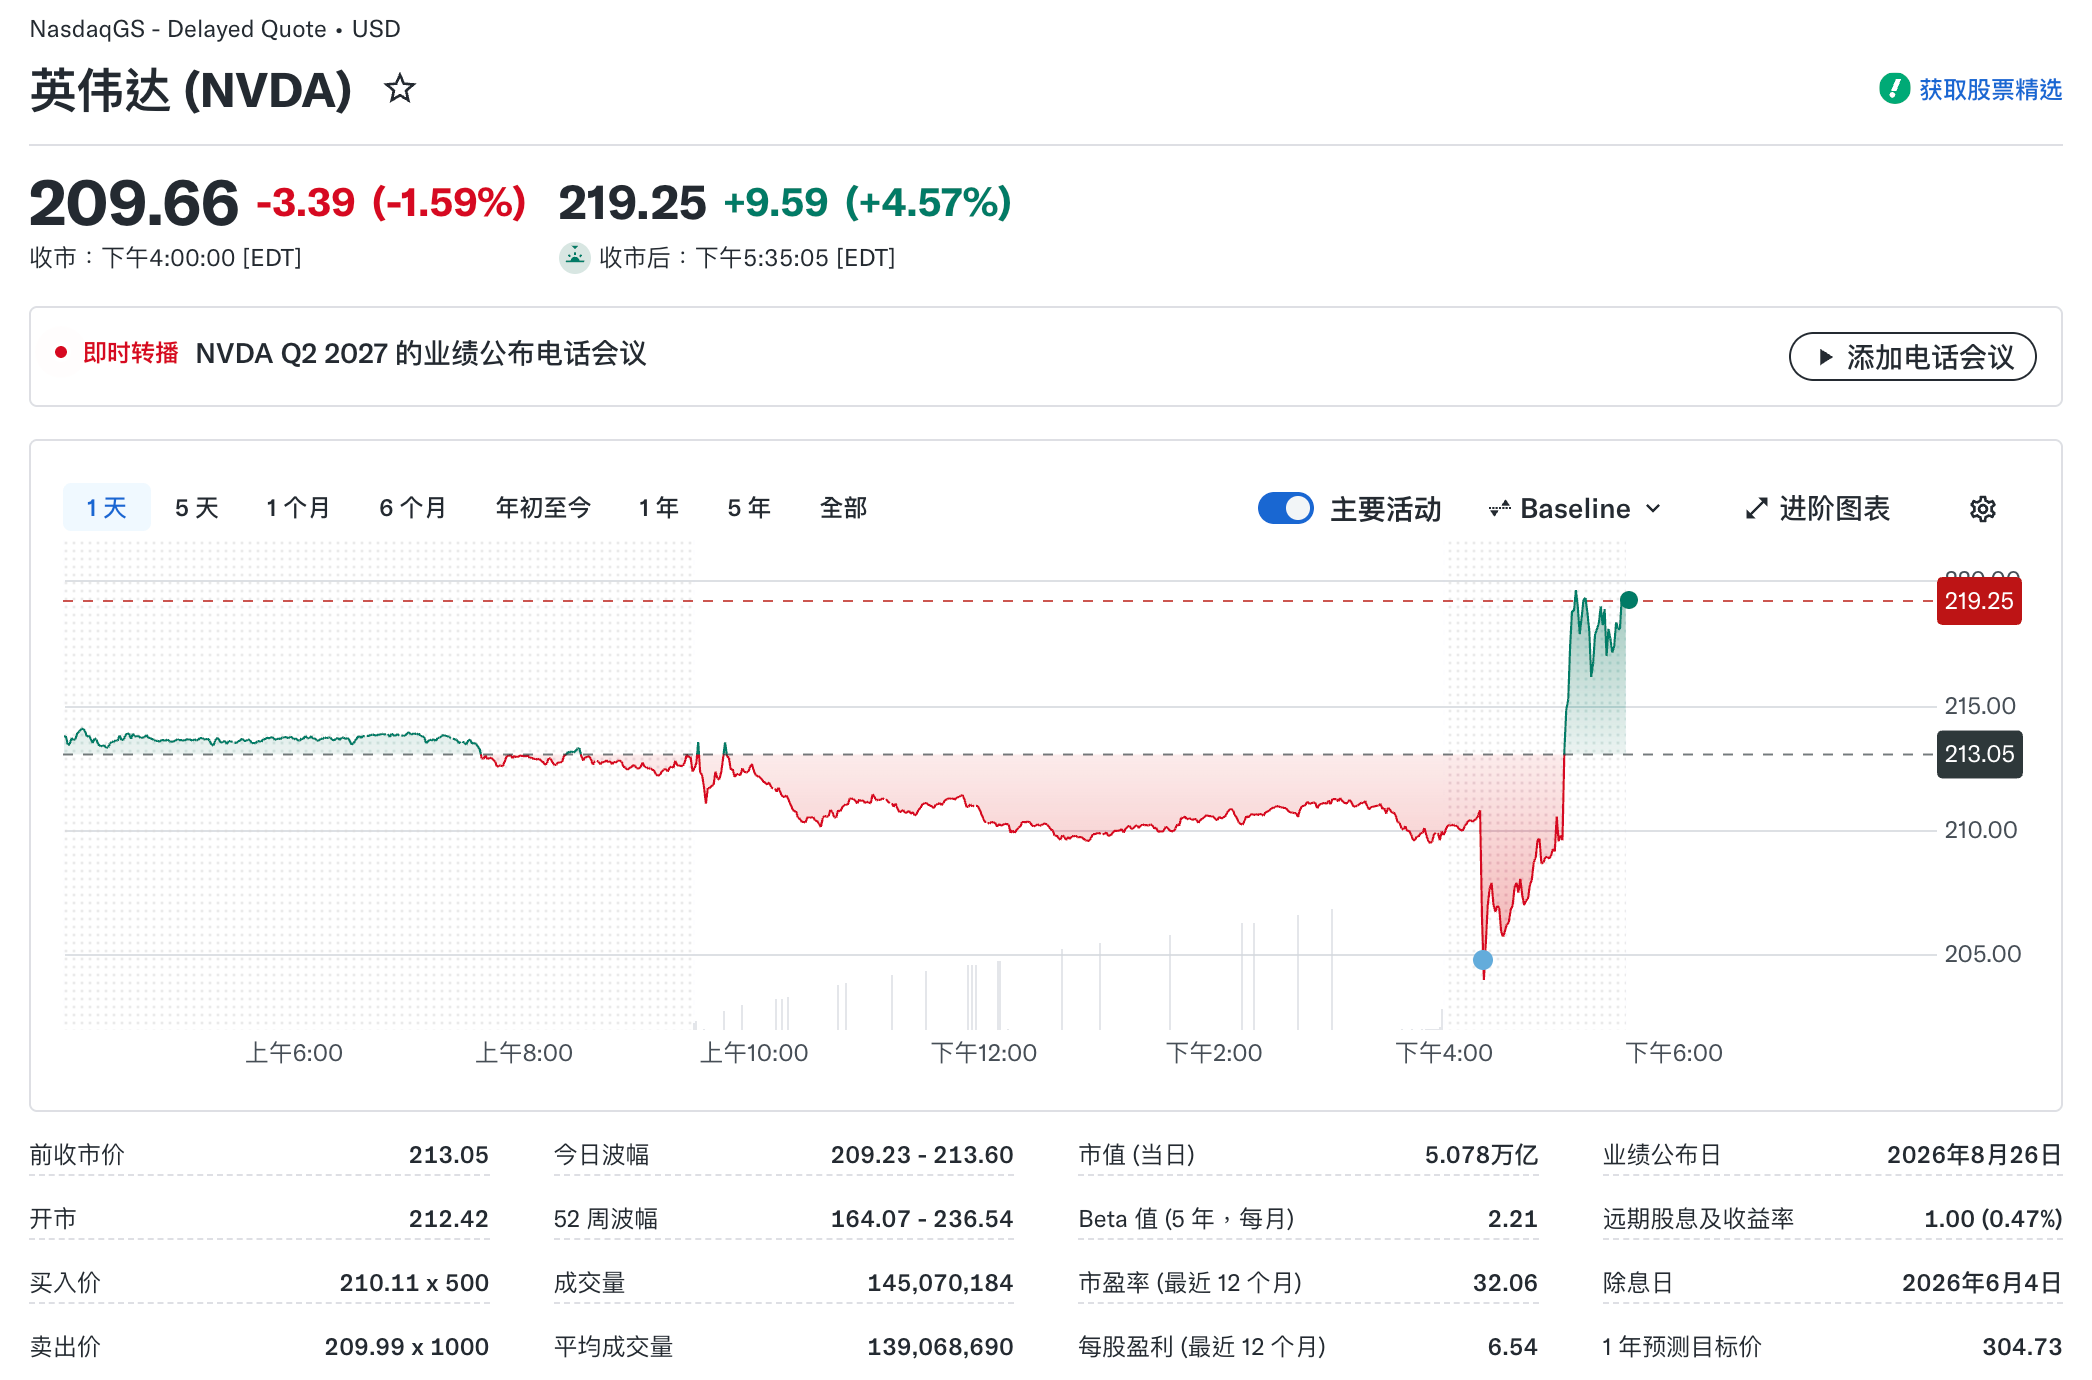Screen dimensions: 2092x1380
Task: Click the 英伟达 (NVDA) title
Action: [x=191, y=90]
